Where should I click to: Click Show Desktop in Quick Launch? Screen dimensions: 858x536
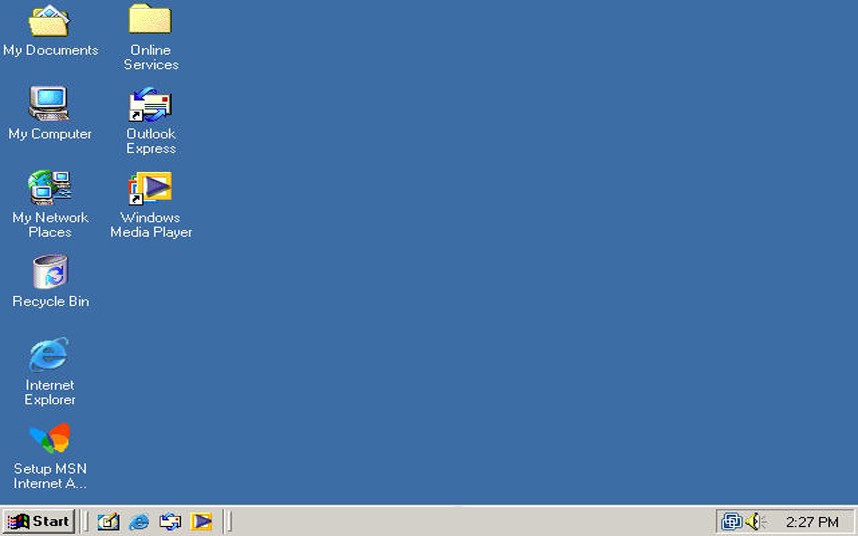tap(108, 521)
